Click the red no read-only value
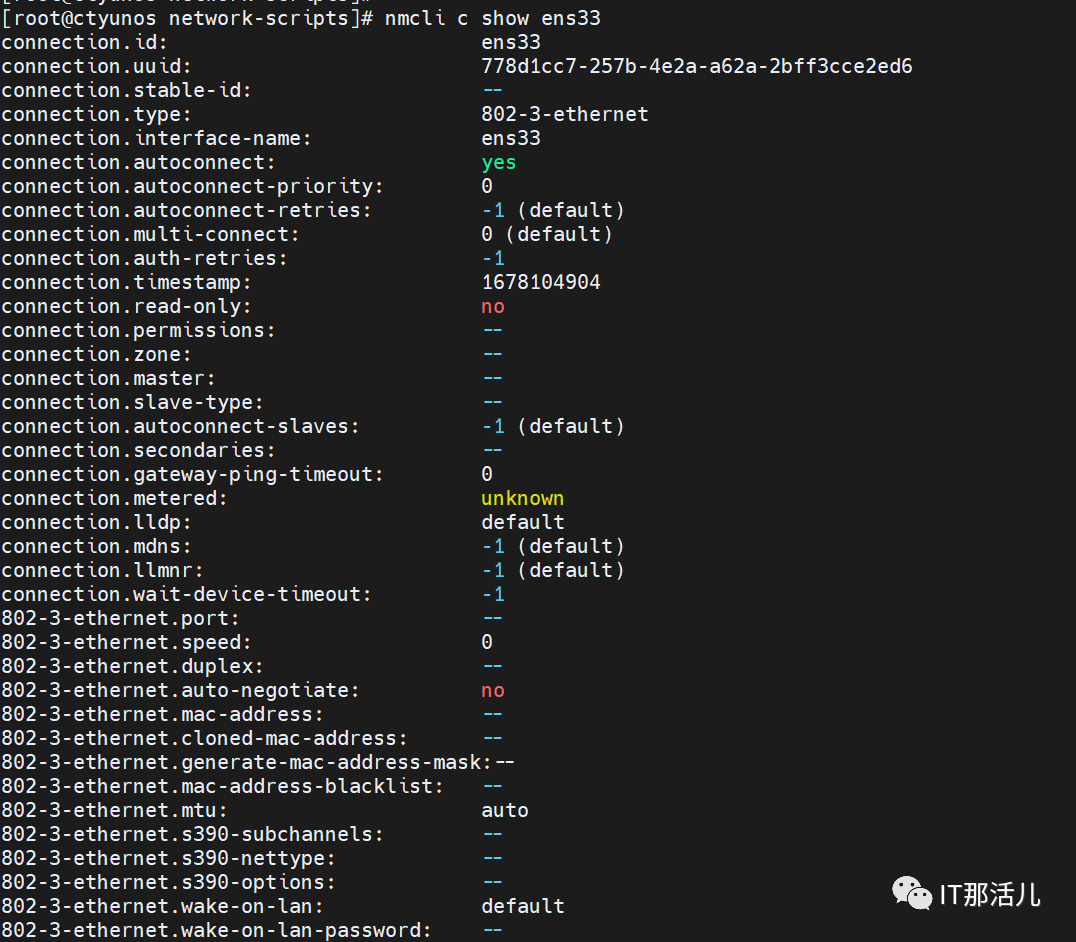 coord(493,307)
